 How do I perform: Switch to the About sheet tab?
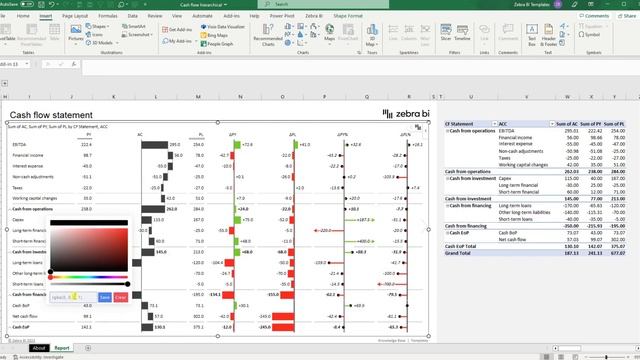pos(39,348)
